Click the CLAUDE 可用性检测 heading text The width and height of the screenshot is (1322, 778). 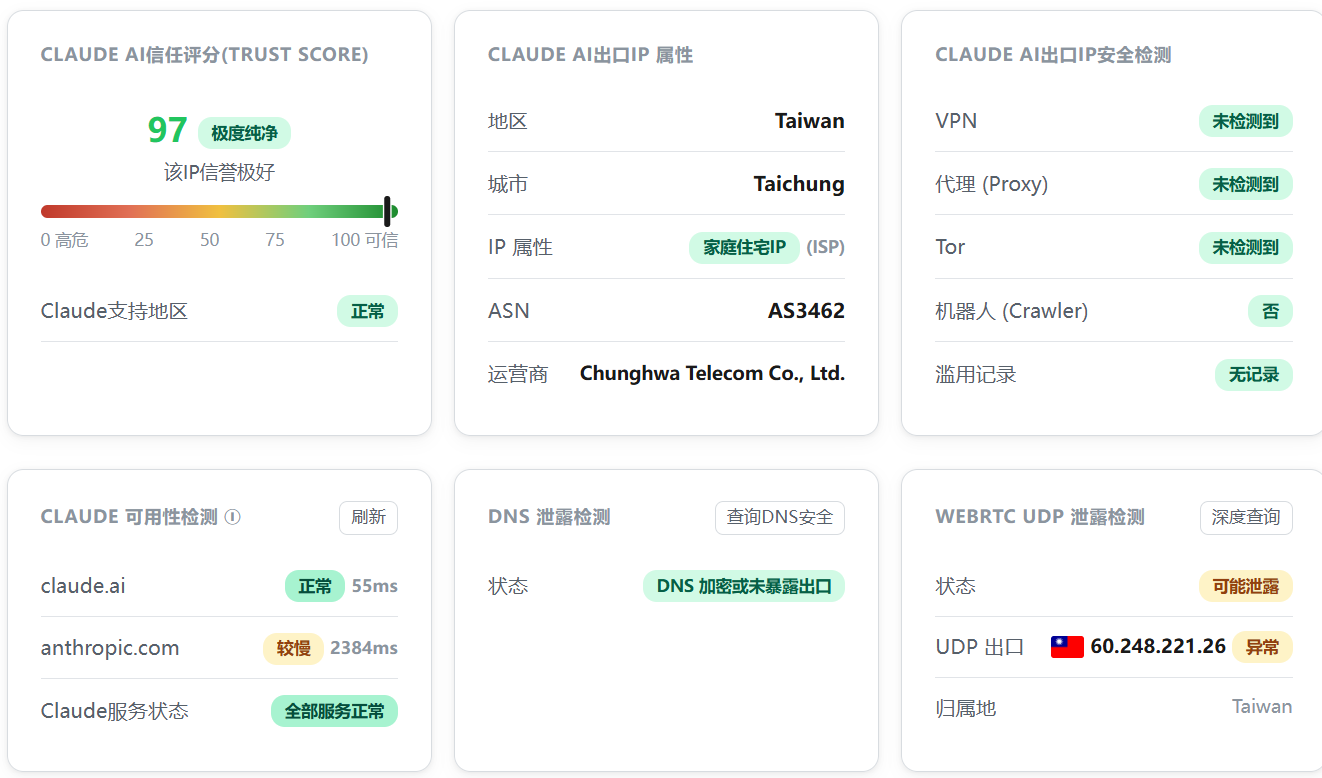[x=129, y=517]
